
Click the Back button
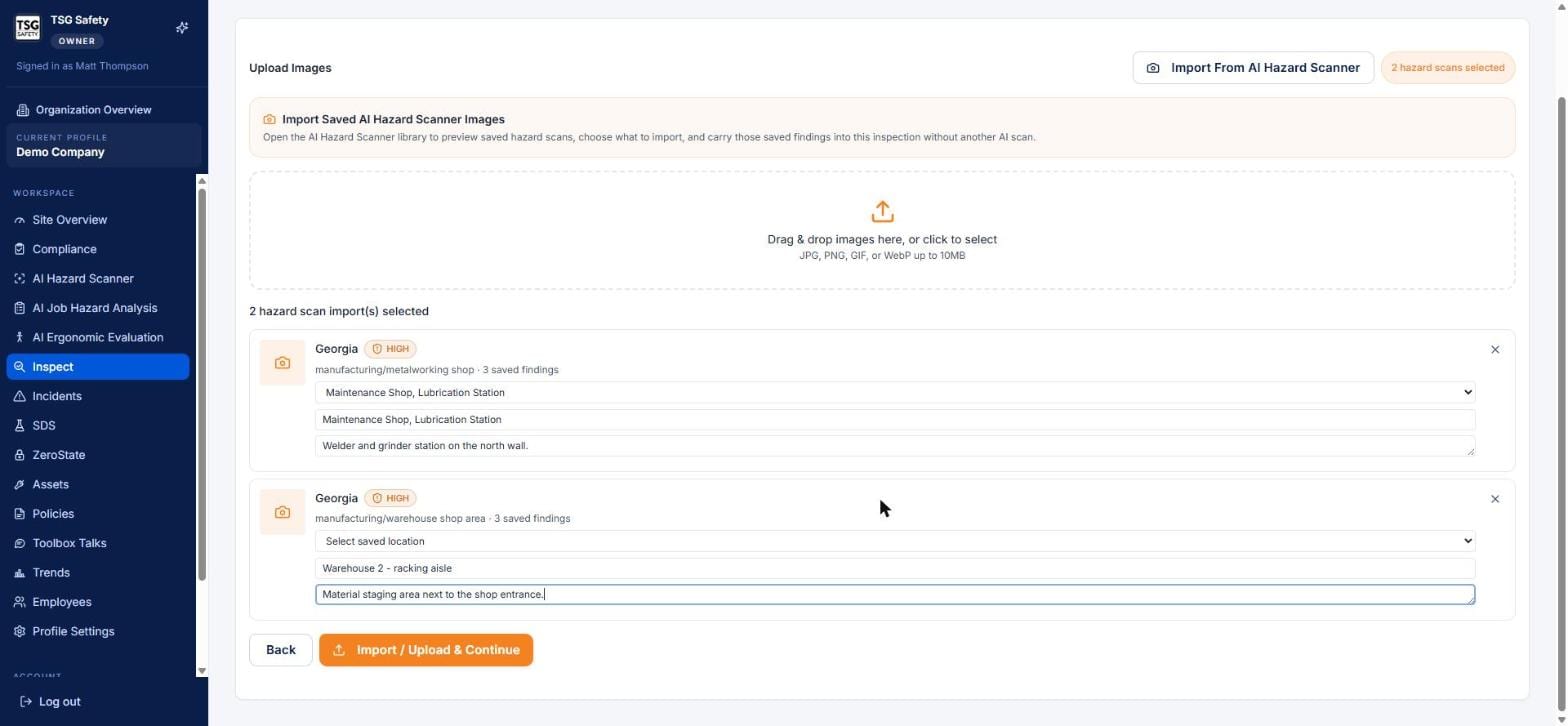[x=281, y=650]
